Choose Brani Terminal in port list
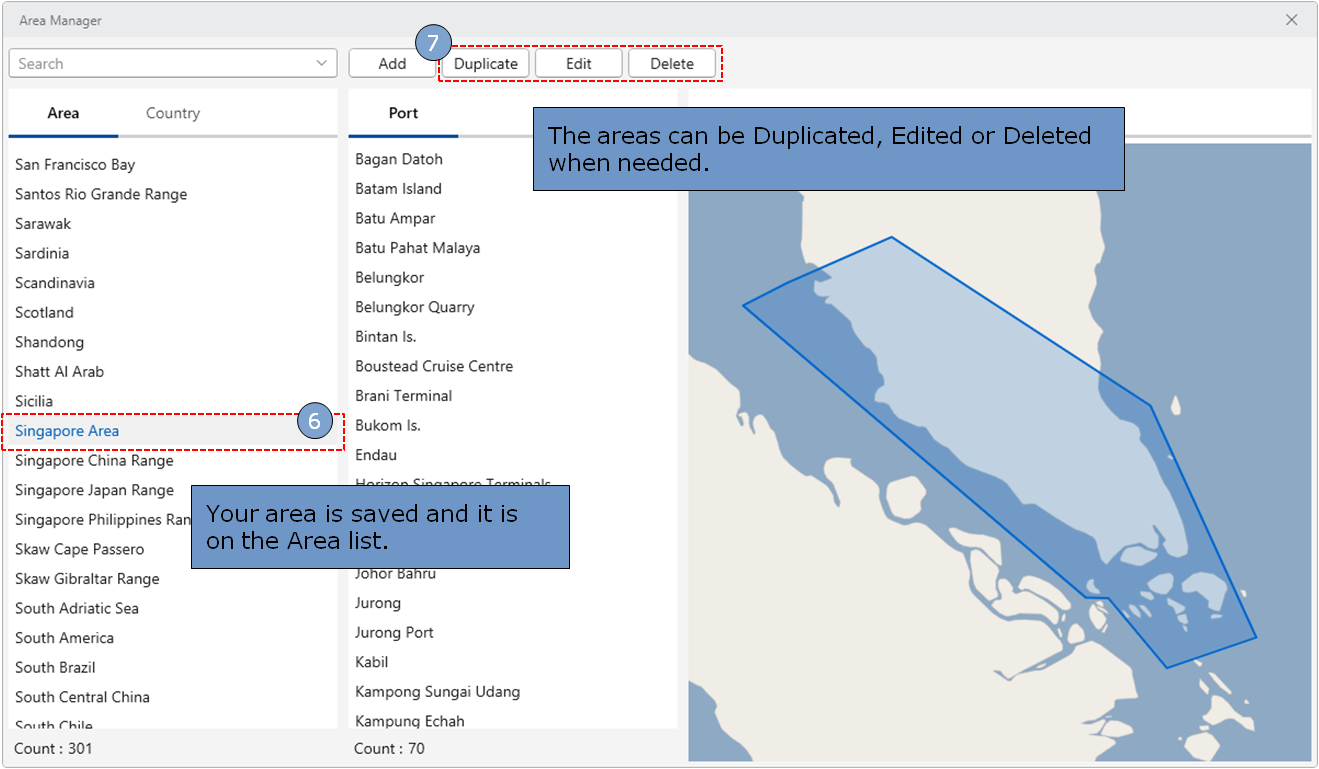1319x769 pixels. 404,396
